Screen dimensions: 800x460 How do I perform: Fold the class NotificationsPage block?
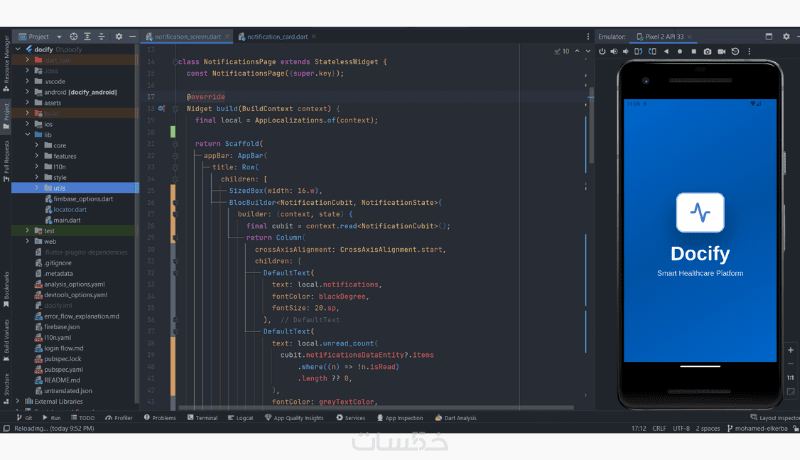click(x=175, y=62)
